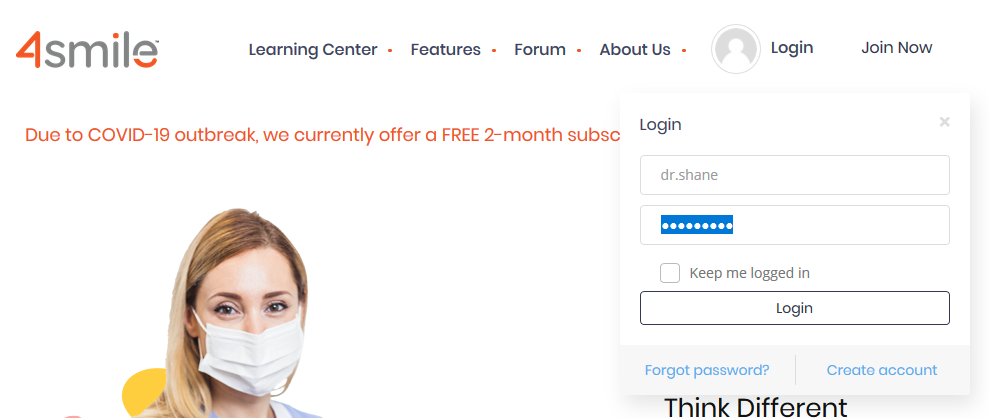Click the Think Different heading
Image resolution: width=989 pixels, height=418 pixels.
pos(756,407)
